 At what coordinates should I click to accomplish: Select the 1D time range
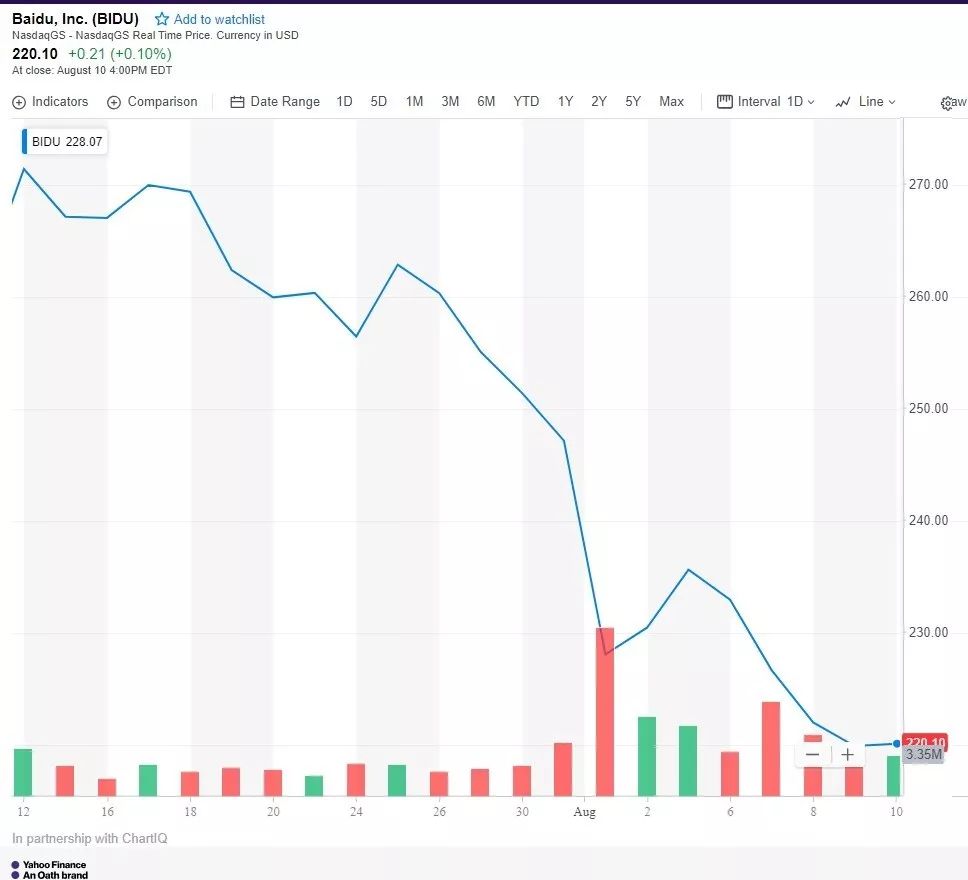pyautogui.click(x=344, y=101)
